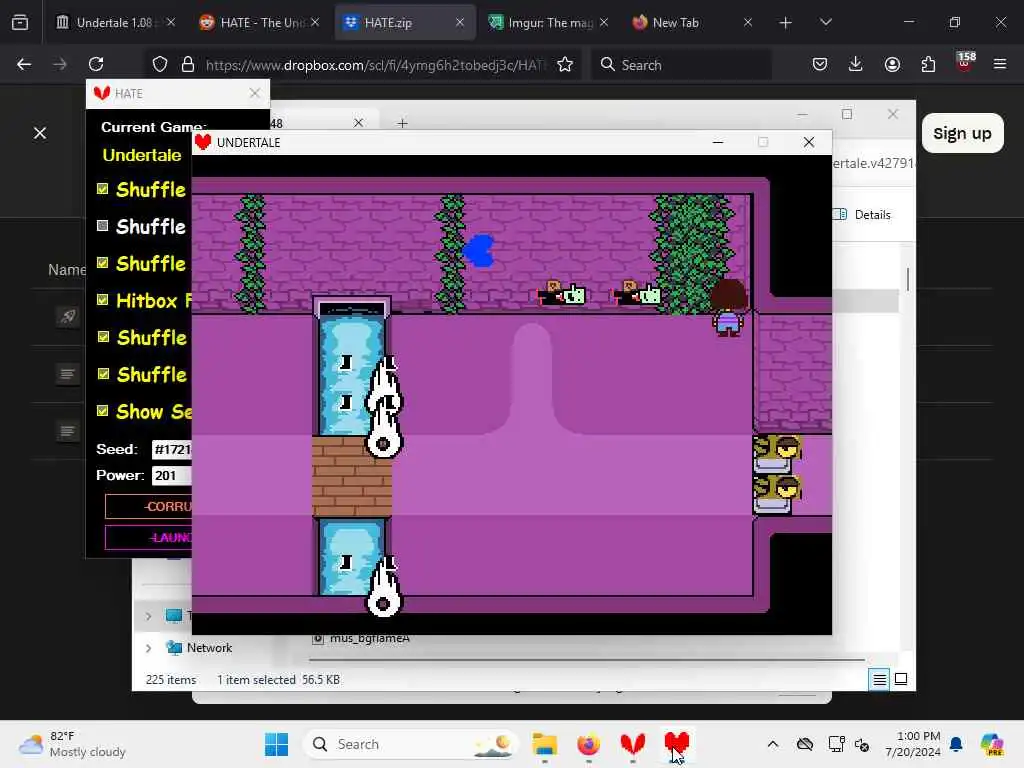1024x768 pixels.
Task: Click the LAUNCH button in HATE
Action: click(149, 537)
